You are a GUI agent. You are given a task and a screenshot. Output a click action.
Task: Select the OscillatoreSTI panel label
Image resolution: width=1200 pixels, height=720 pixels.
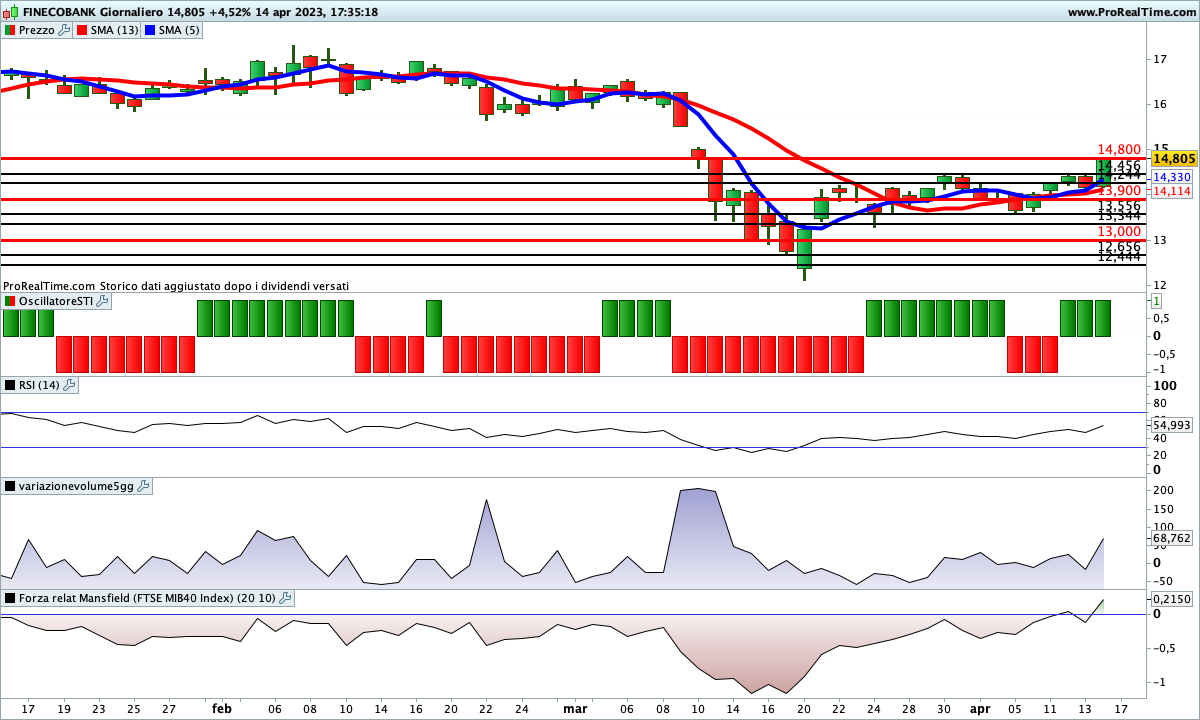pos(56,301)
